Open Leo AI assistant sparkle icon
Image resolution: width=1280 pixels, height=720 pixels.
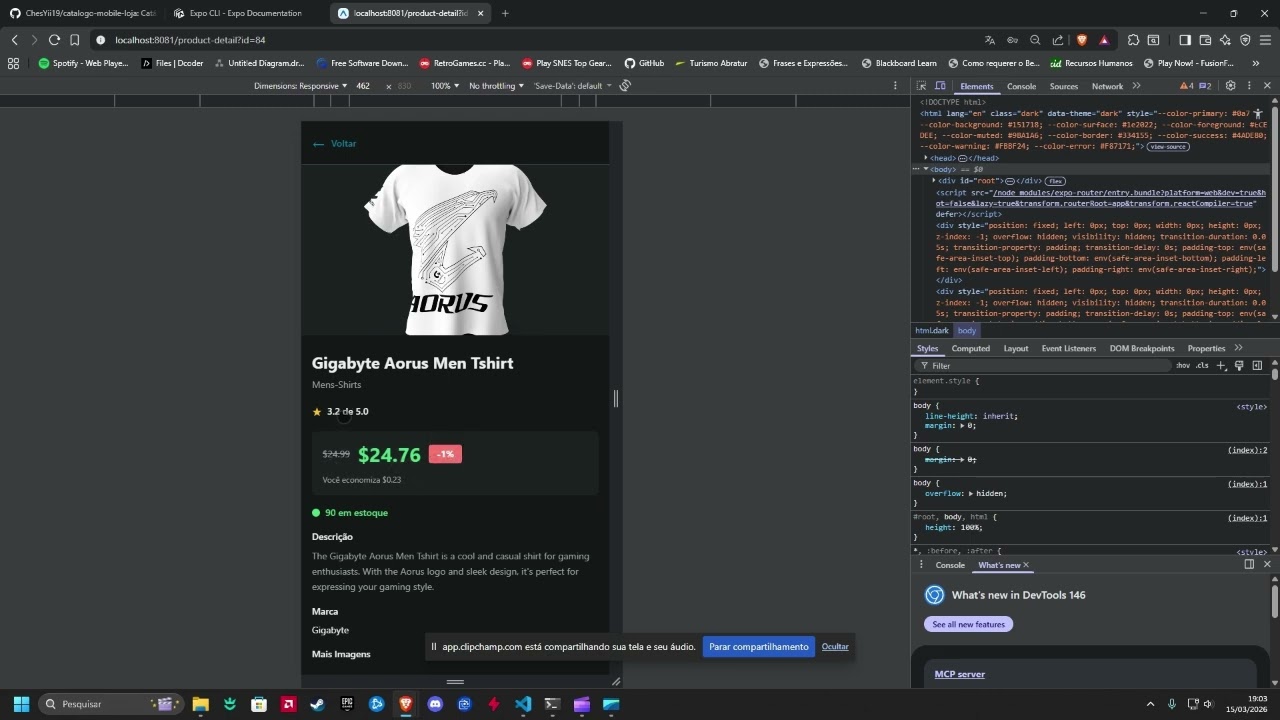[x=1225, y=40]
